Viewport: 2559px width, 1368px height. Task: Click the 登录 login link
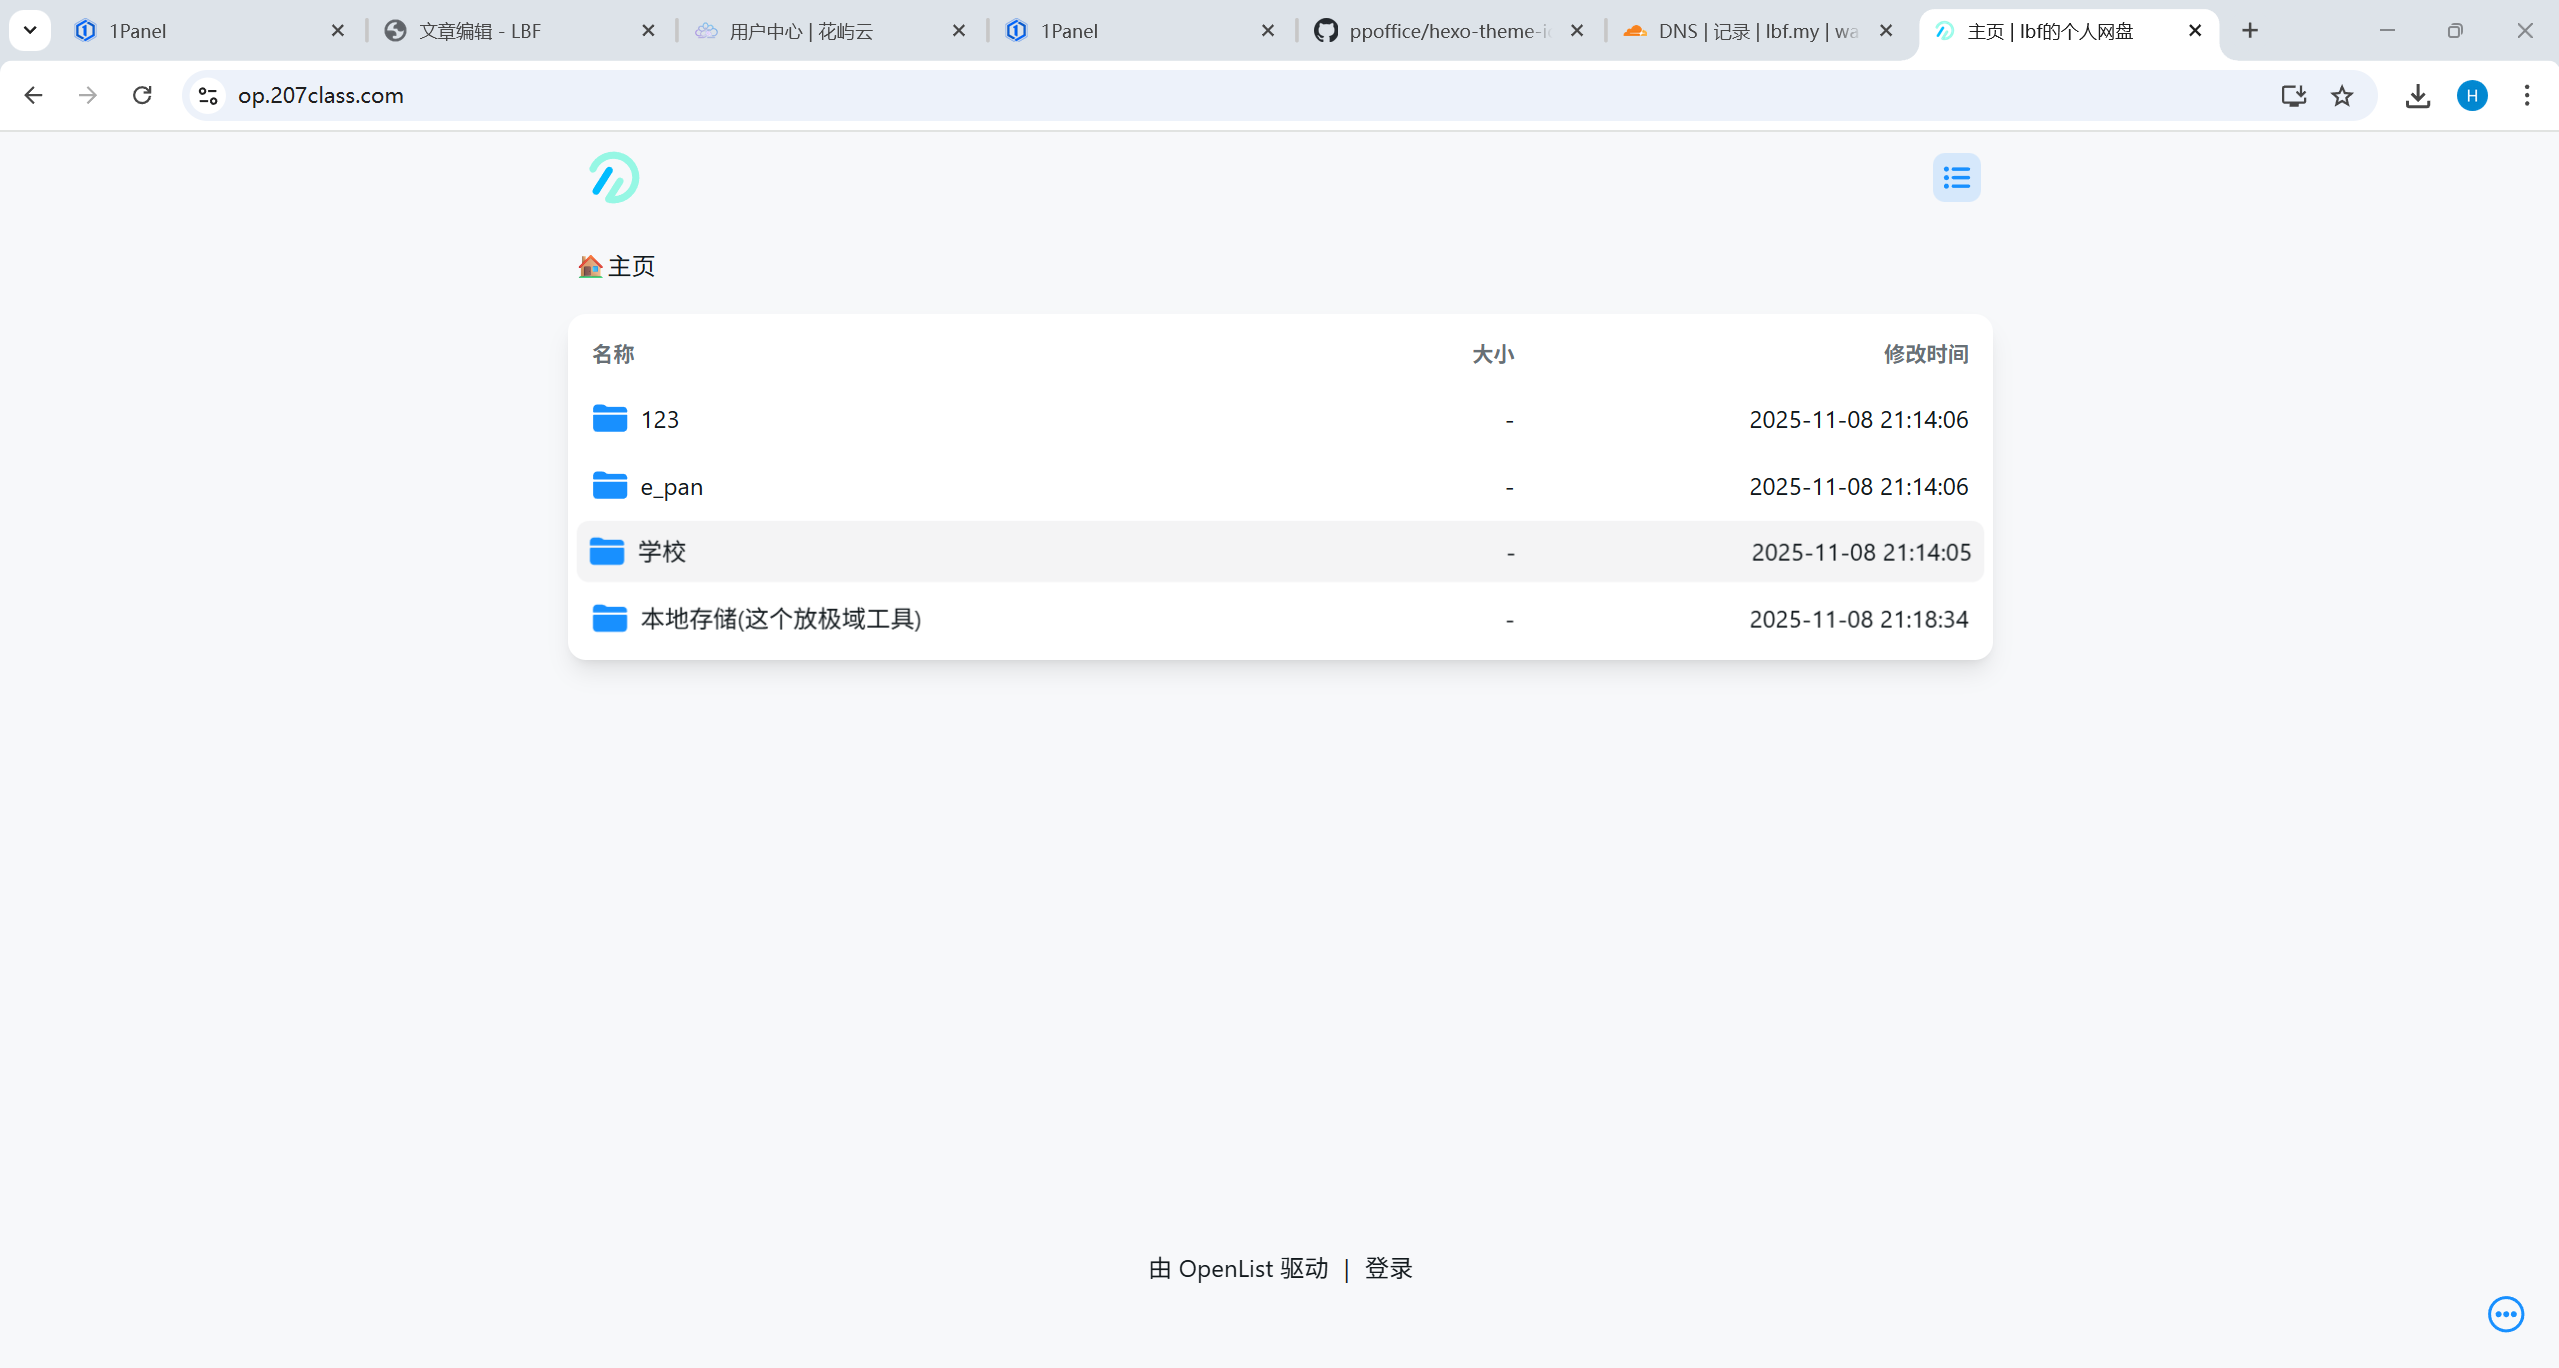click(x=1388, y=1268)
